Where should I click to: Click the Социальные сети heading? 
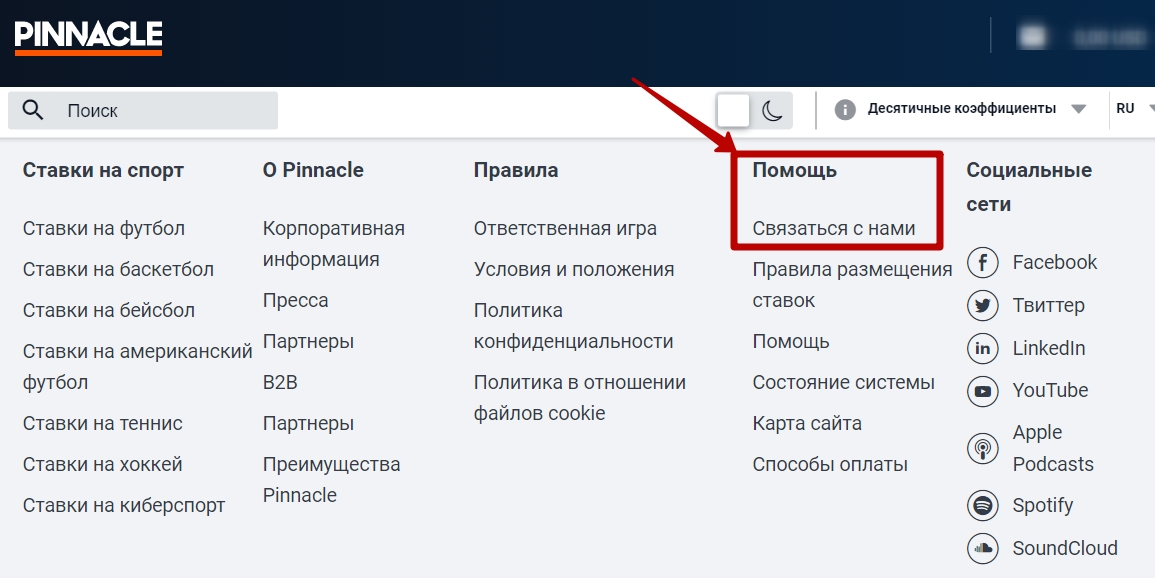1029,187
